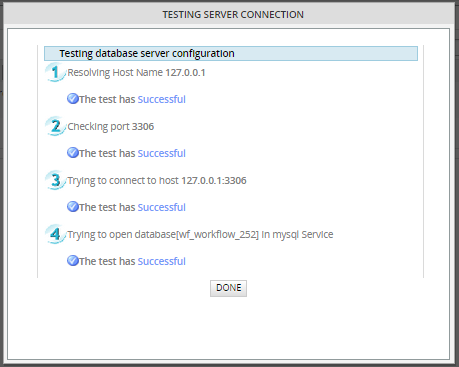Viewport: 459px width, 367px height.
Task: Click Trying to open database wf_workflow_252 text
Action: pyautogui.click(x=200, y=235)
